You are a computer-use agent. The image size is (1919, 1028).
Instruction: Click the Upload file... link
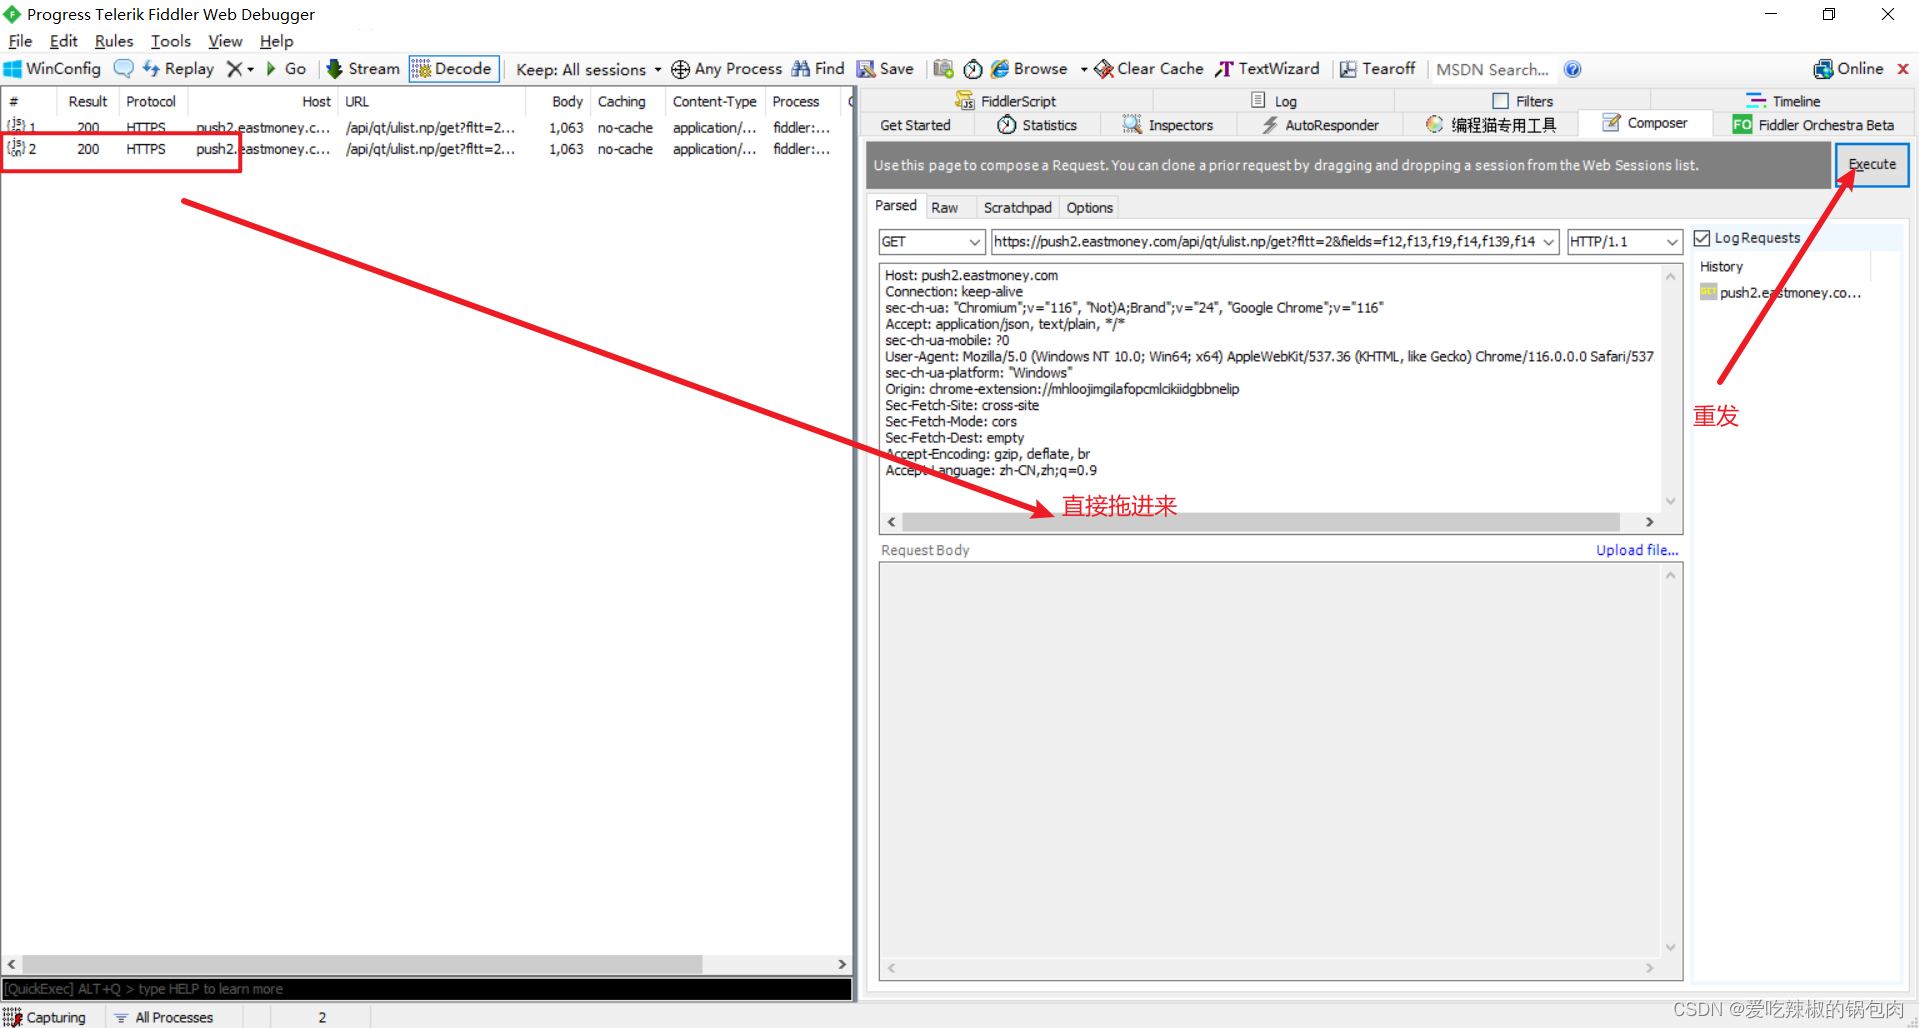point(1637,550)
